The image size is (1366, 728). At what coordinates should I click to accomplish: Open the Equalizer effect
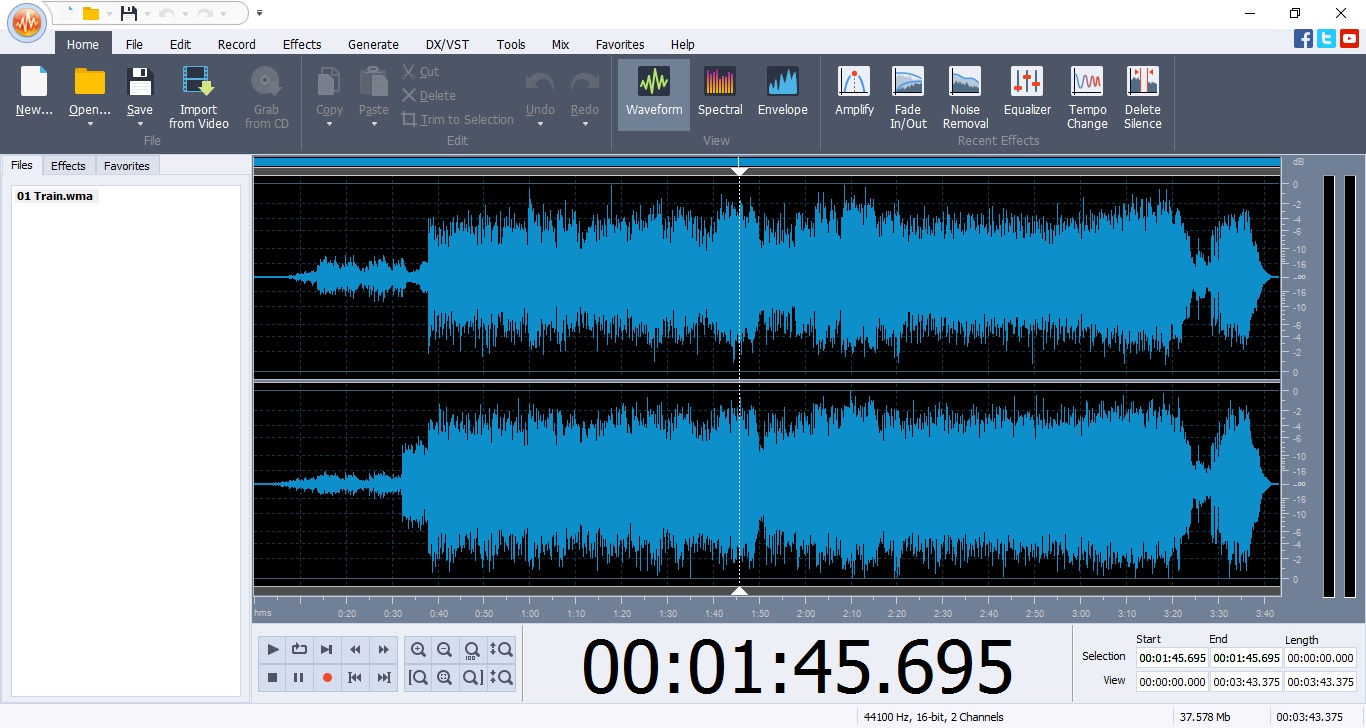[1027, 92]
